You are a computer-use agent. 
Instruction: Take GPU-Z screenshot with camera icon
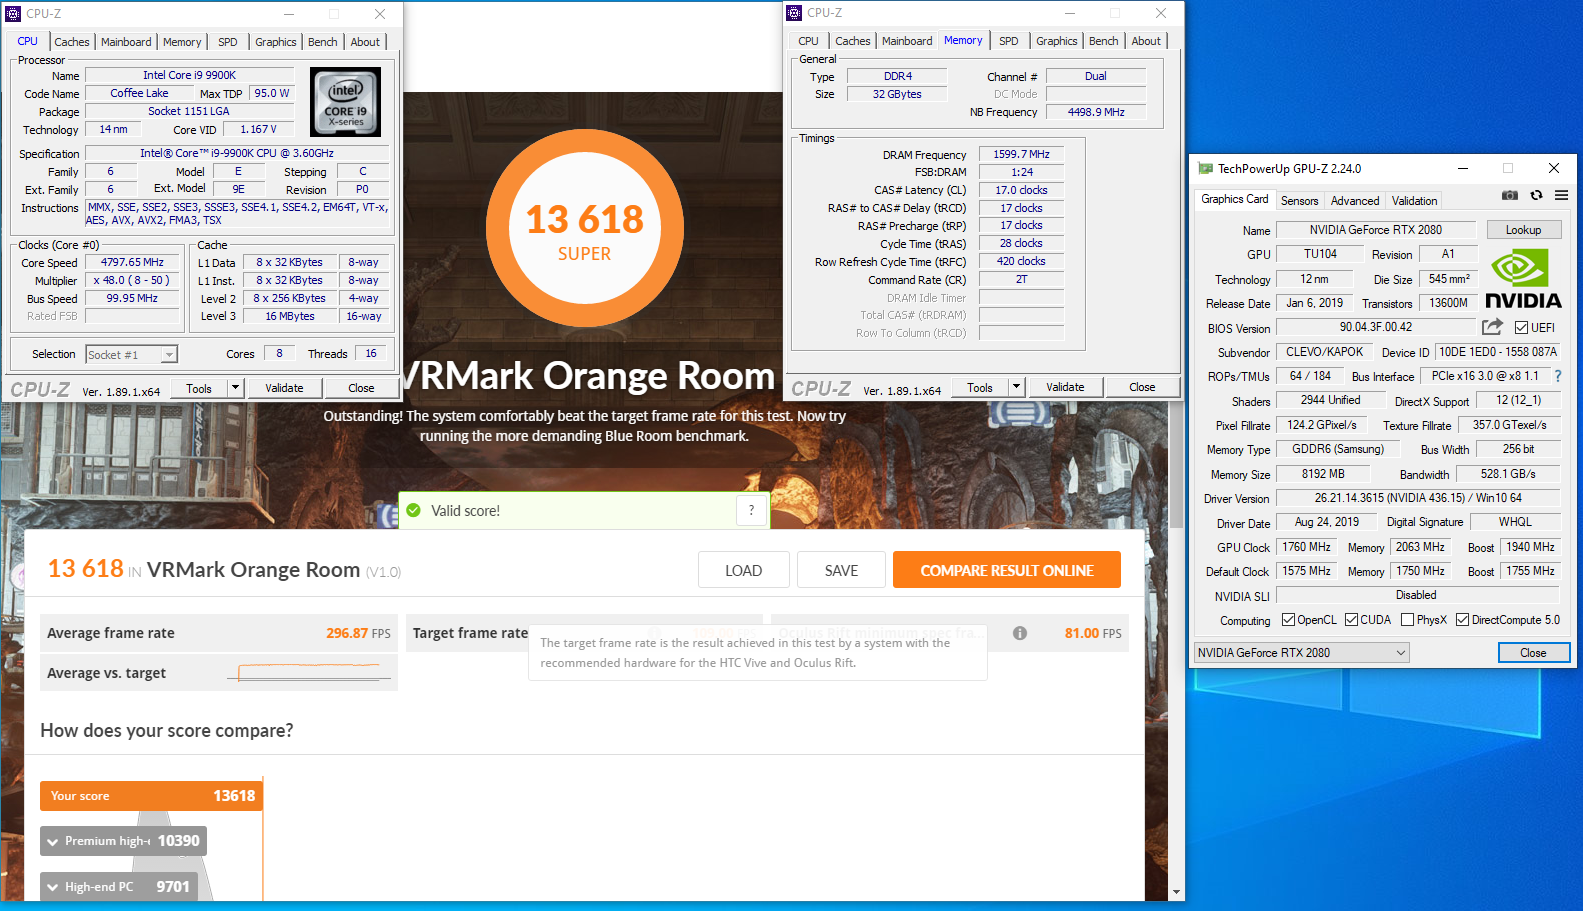click(x=1510, y=196)
